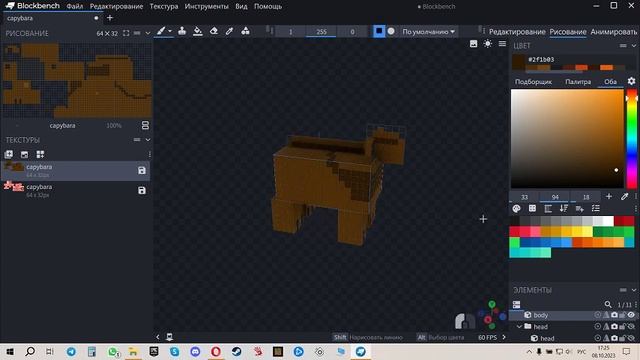Select circle brush shape
The image size is (640, 360).
[x=391, y=31]
